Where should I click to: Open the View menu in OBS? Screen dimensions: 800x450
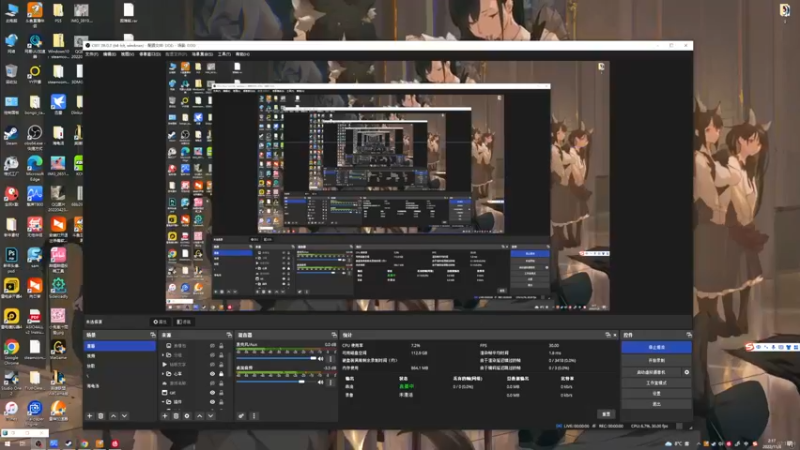click(x=127, y=54)
